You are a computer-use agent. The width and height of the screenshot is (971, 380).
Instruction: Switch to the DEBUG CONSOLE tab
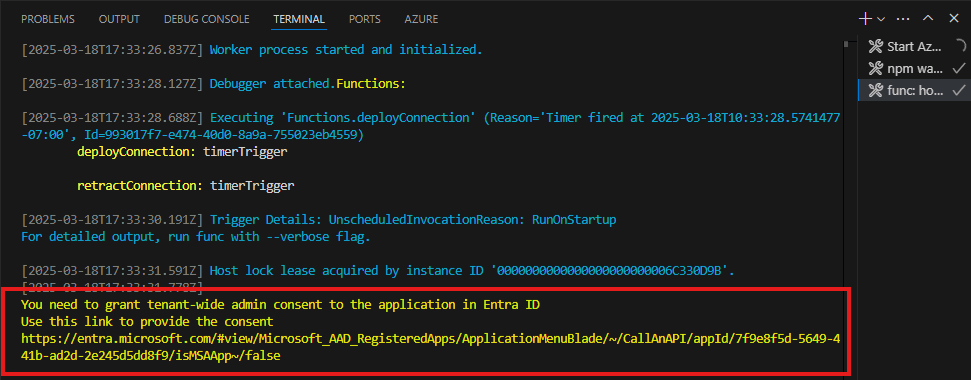(x=206, y=19)
